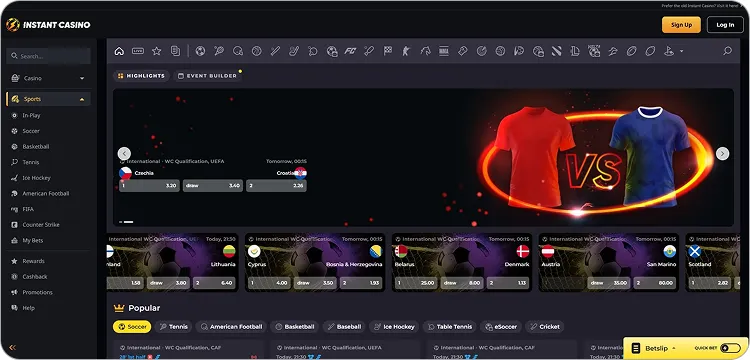Select checkered racing flag icon in toolbar
Viewport: 750px width, 360px height.
point(388,51)
